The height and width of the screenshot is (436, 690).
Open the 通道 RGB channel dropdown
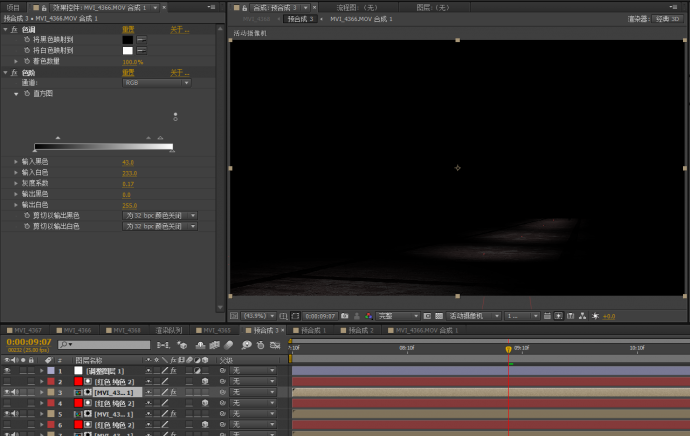(x=157, y=83)
